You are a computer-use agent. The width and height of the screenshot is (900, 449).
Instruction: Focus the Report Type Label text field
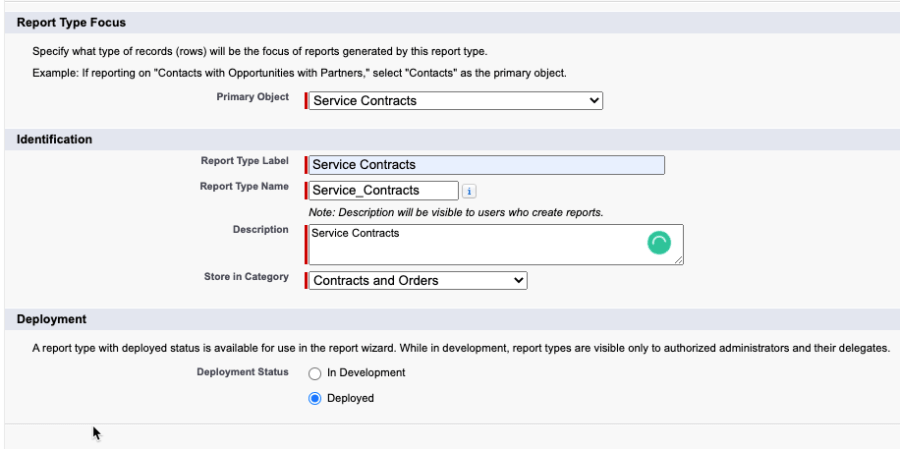pos(487,165)
